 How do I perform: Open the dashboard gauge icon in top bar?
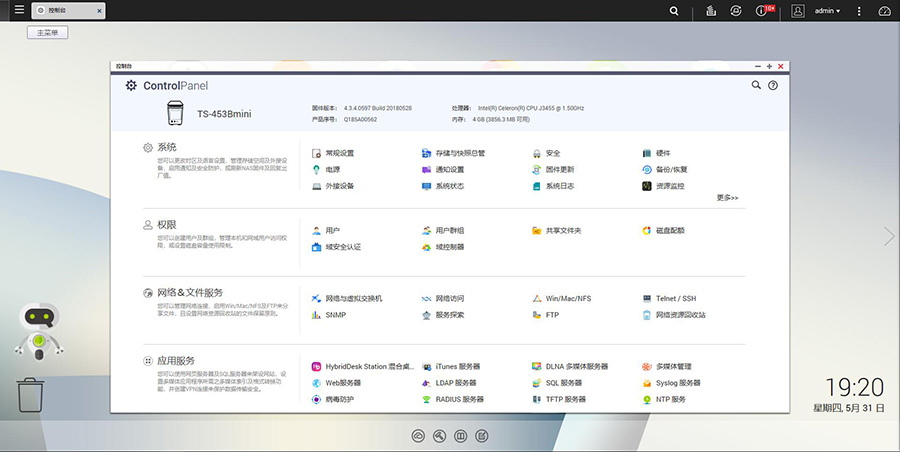click(884, 11)
